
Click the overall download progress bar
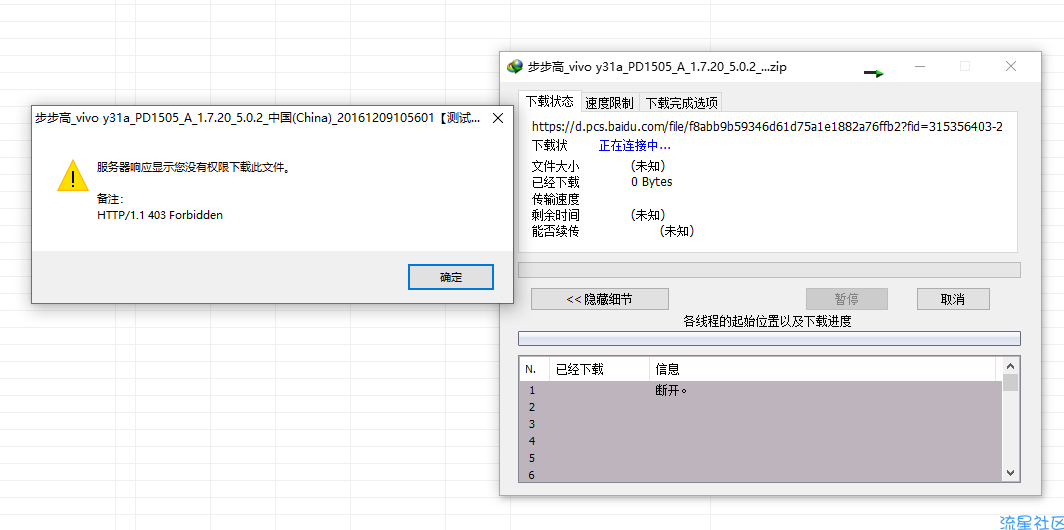pos(768,270)
